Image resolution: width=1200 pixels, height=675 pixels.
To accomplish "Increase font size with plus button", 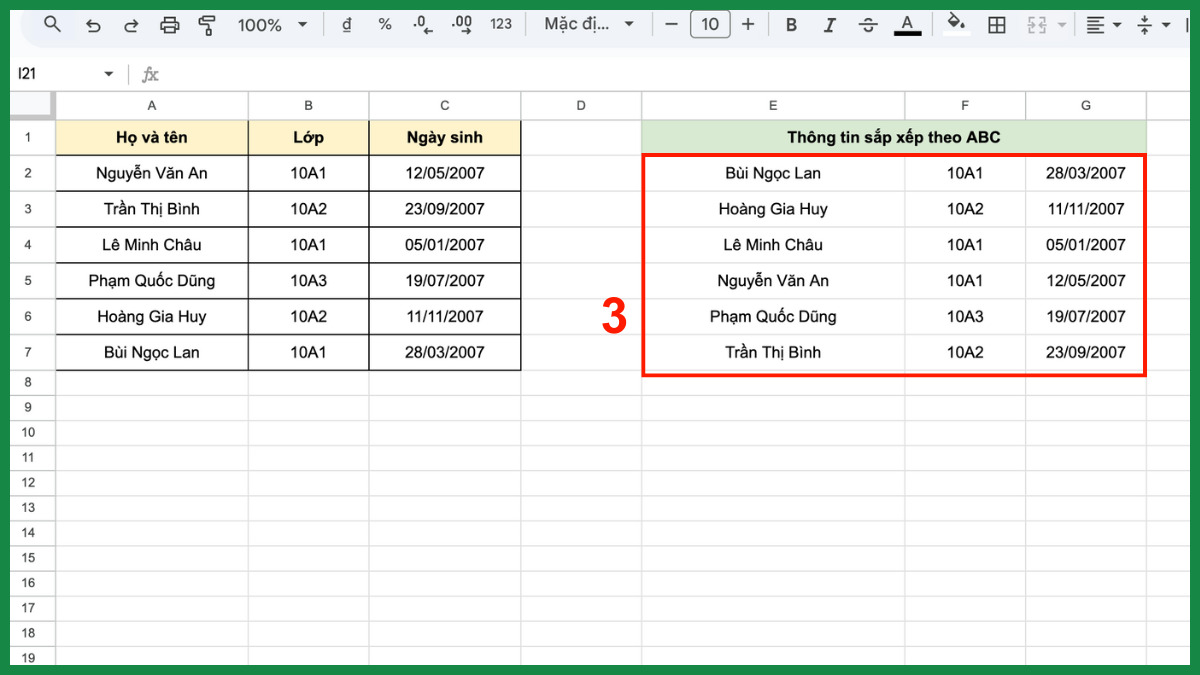I will [748, 25].
